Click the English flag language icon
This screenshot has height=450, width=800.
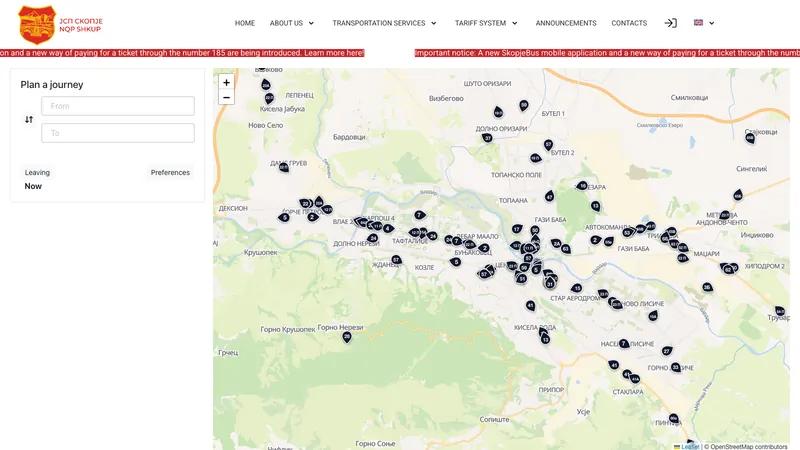tap(698, 22)
